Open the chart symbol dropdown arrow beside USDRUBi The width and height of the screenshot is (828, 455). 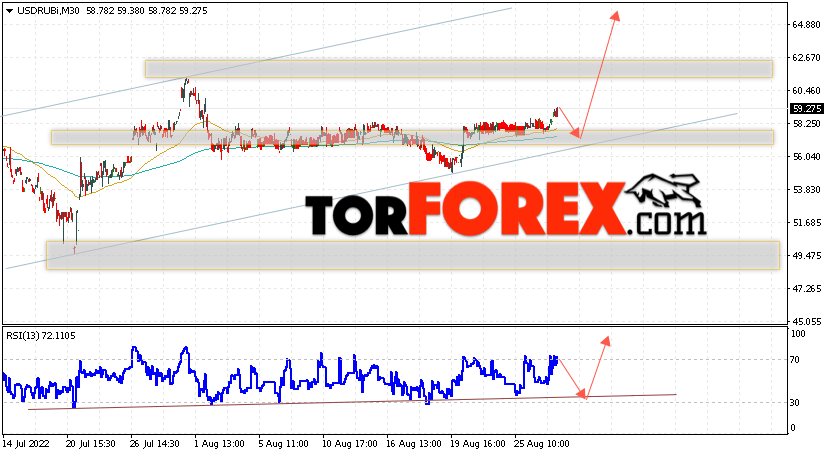[9, 11]
